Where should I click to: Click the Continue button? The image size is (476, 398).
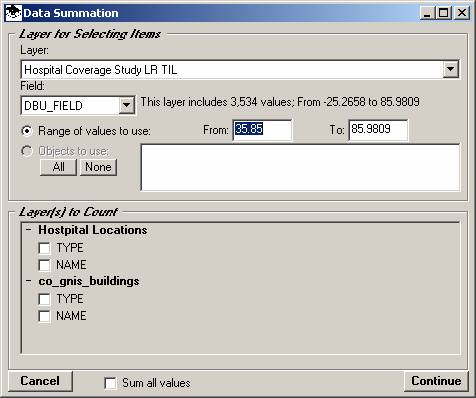(436, 381)
